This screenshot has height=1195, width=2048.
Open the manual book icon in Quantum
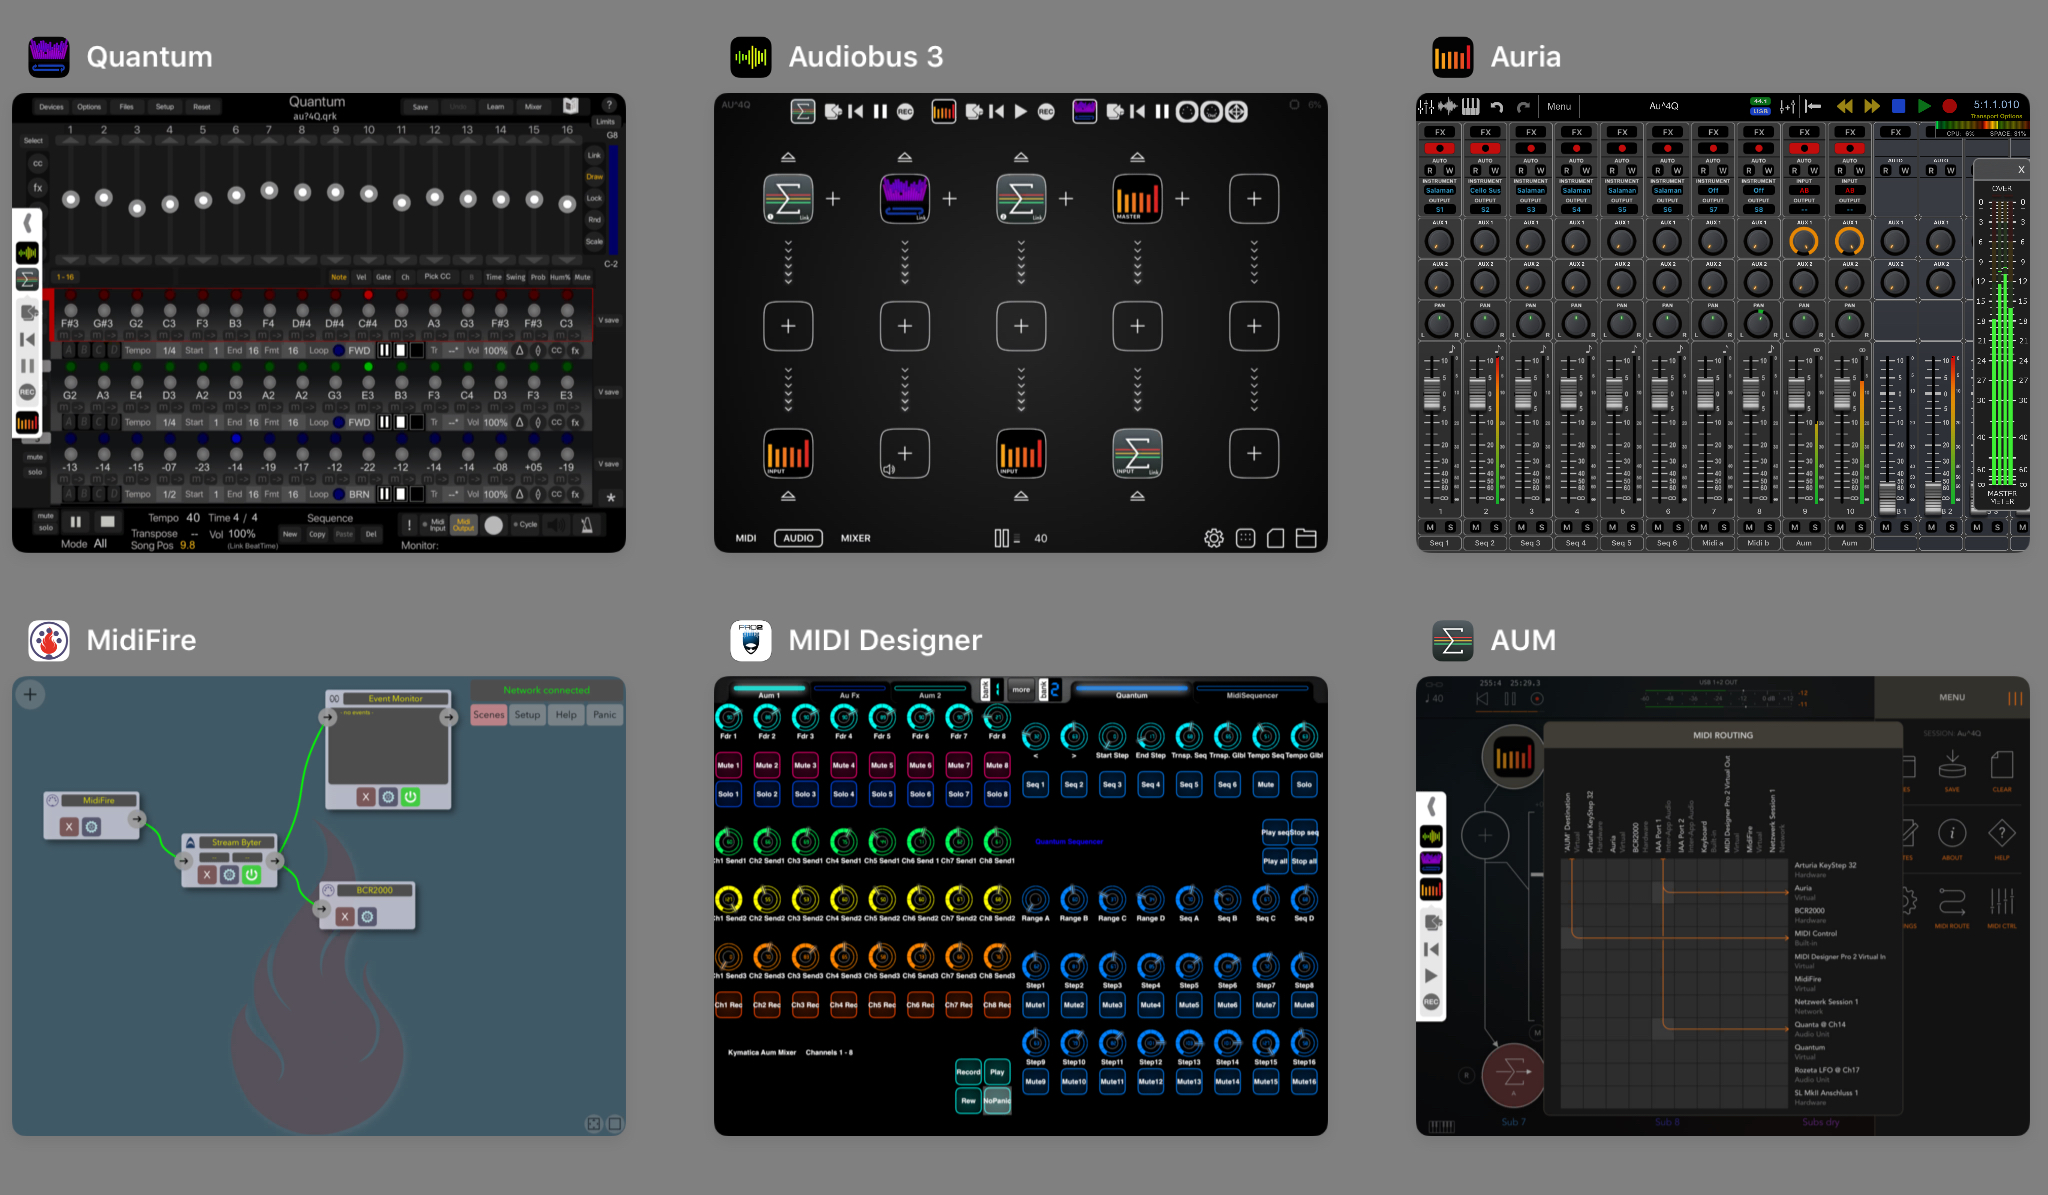(571, 105)
